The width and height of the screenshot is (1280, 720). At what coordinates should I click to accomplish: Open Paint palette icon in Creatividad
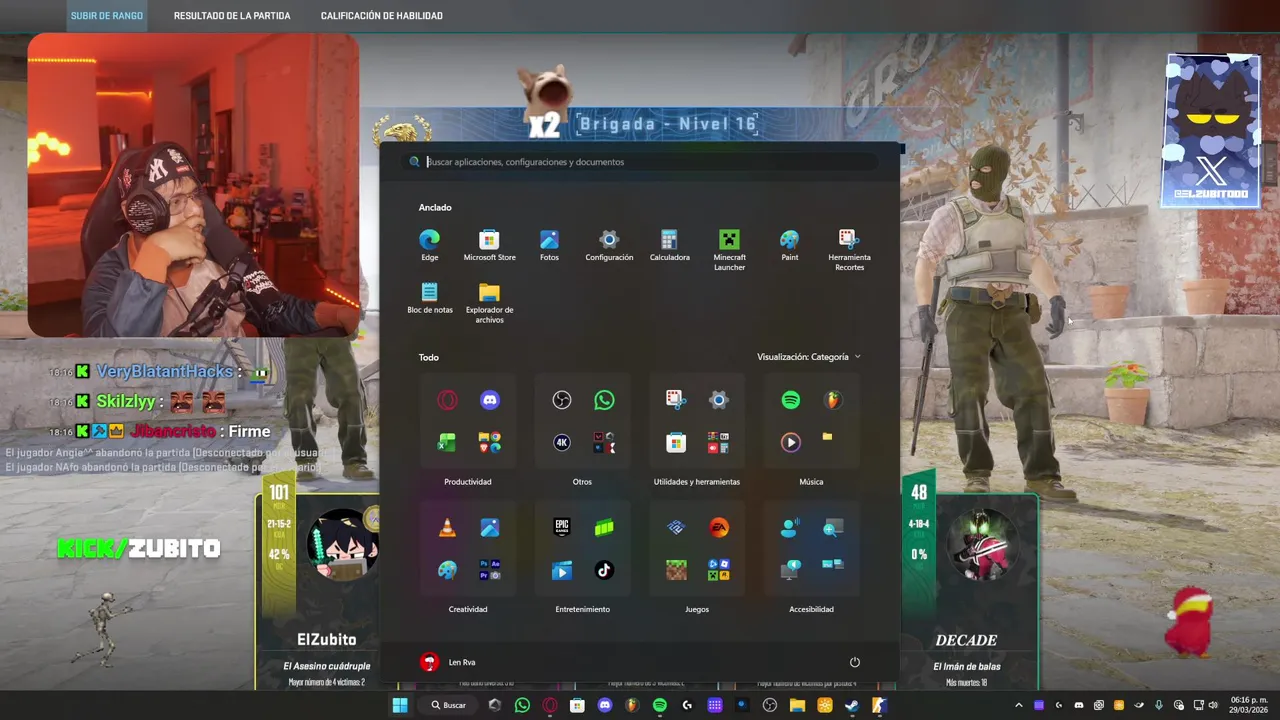(447, 570)
